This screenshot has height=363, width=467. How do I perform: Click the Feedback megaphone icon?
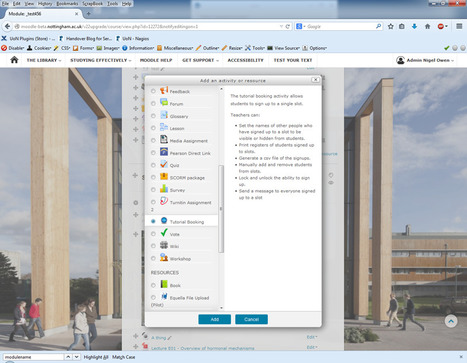tap(164, 90)
